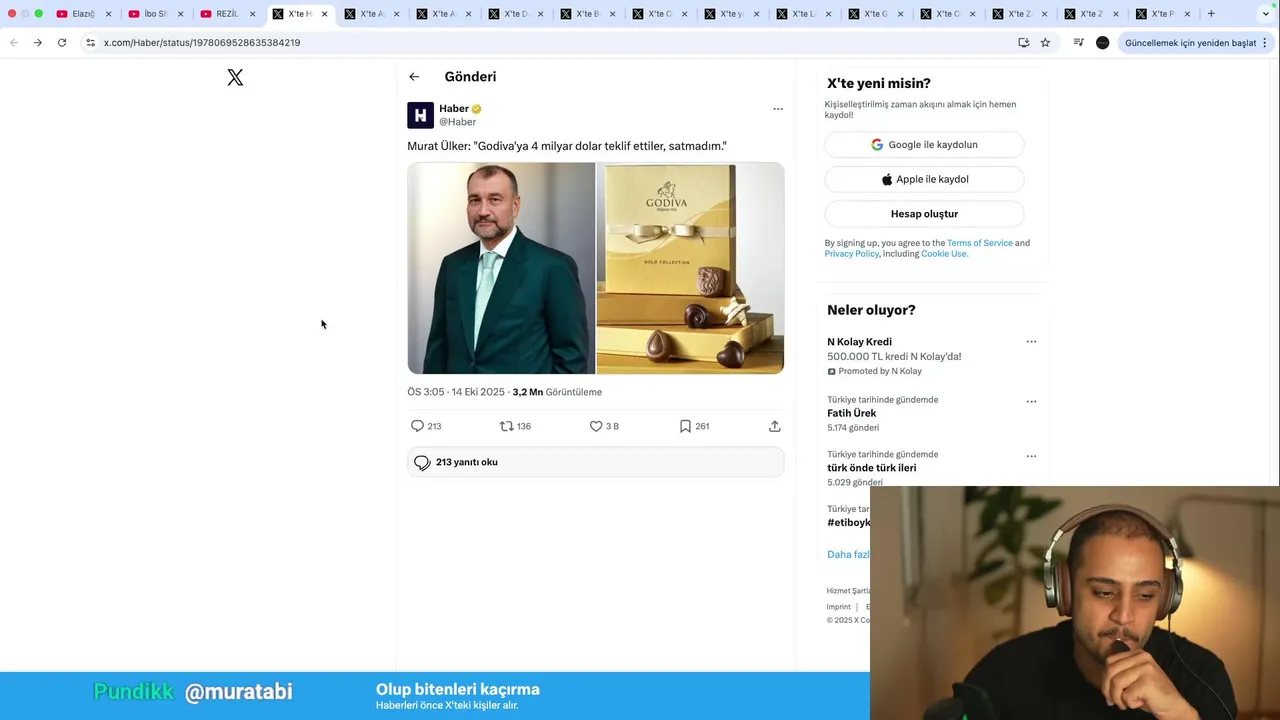
Task: Open the Haber profile avatar
Action: (x=420, y=115)
